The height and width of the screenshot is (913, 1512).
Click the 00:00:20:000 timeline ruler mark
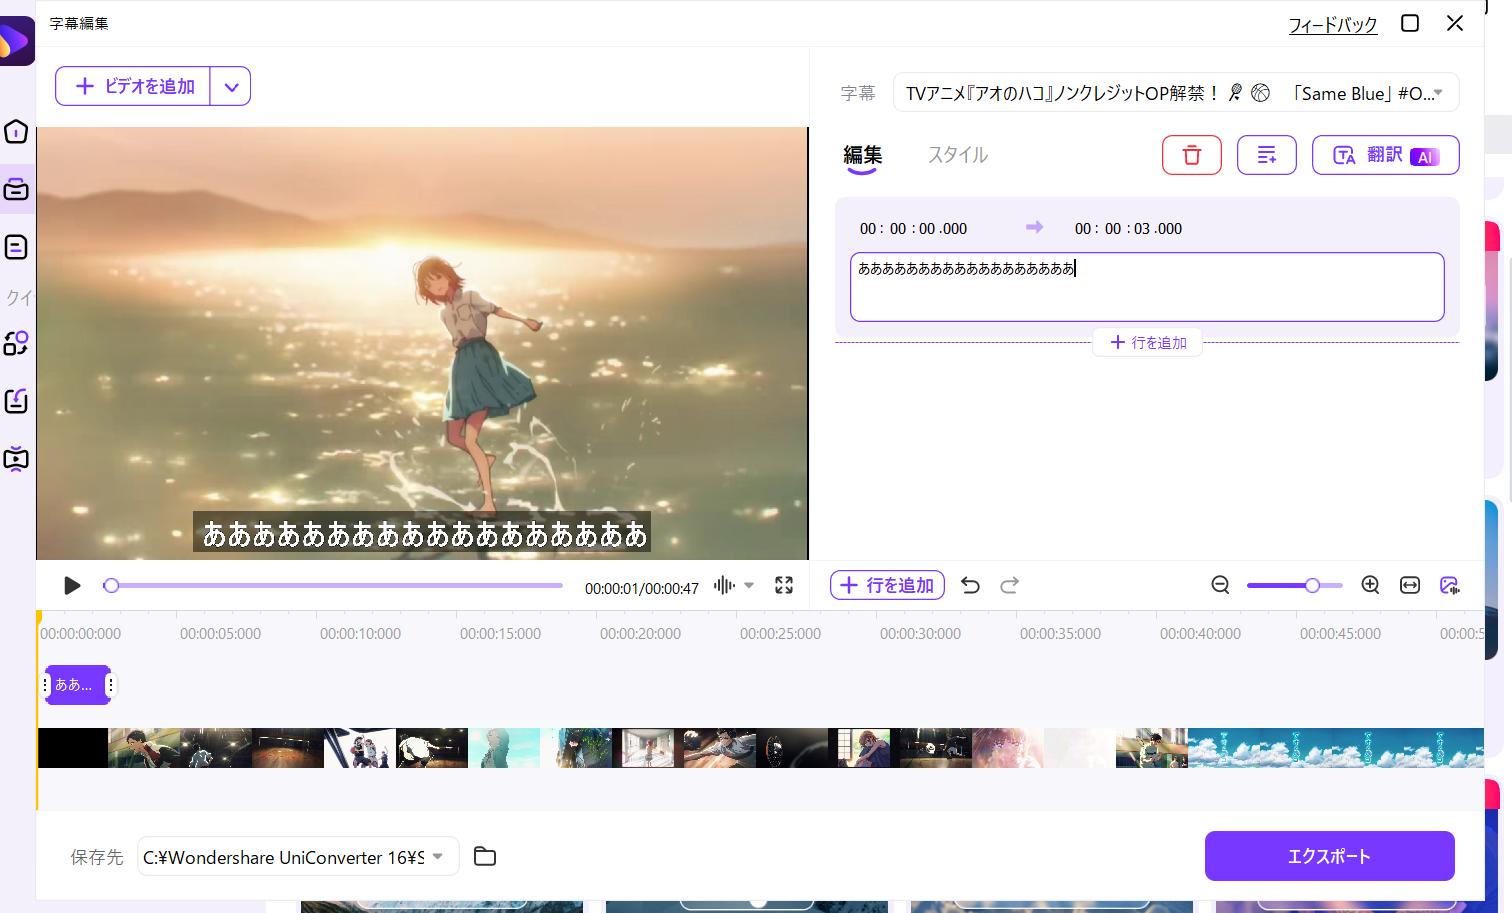[640, 633]
